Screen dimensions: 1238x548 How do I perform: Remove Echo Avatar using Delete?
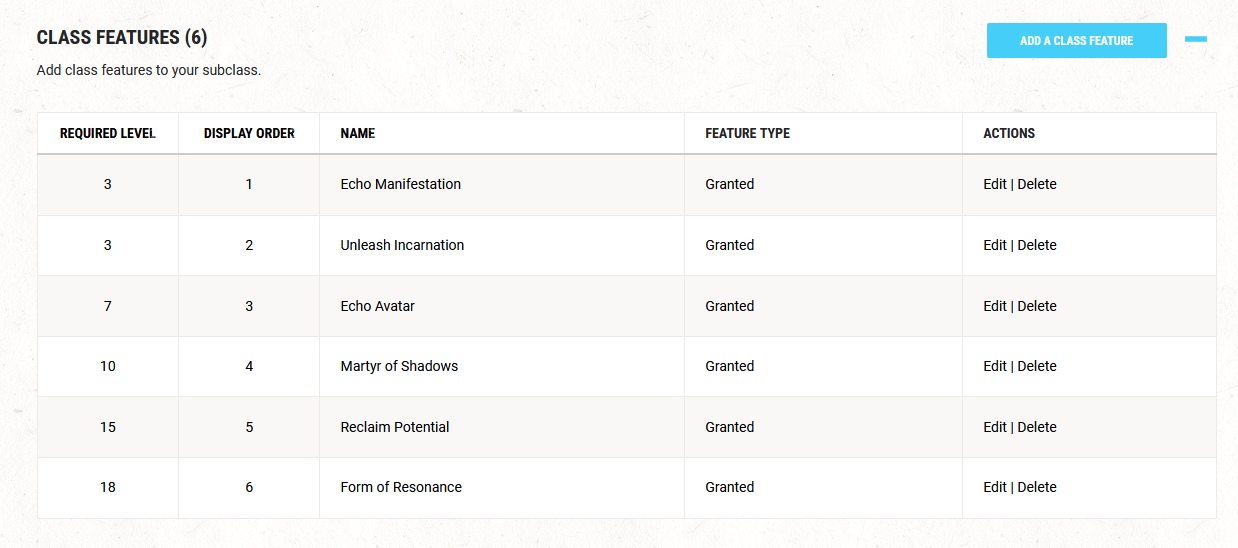click(1037, 306)
